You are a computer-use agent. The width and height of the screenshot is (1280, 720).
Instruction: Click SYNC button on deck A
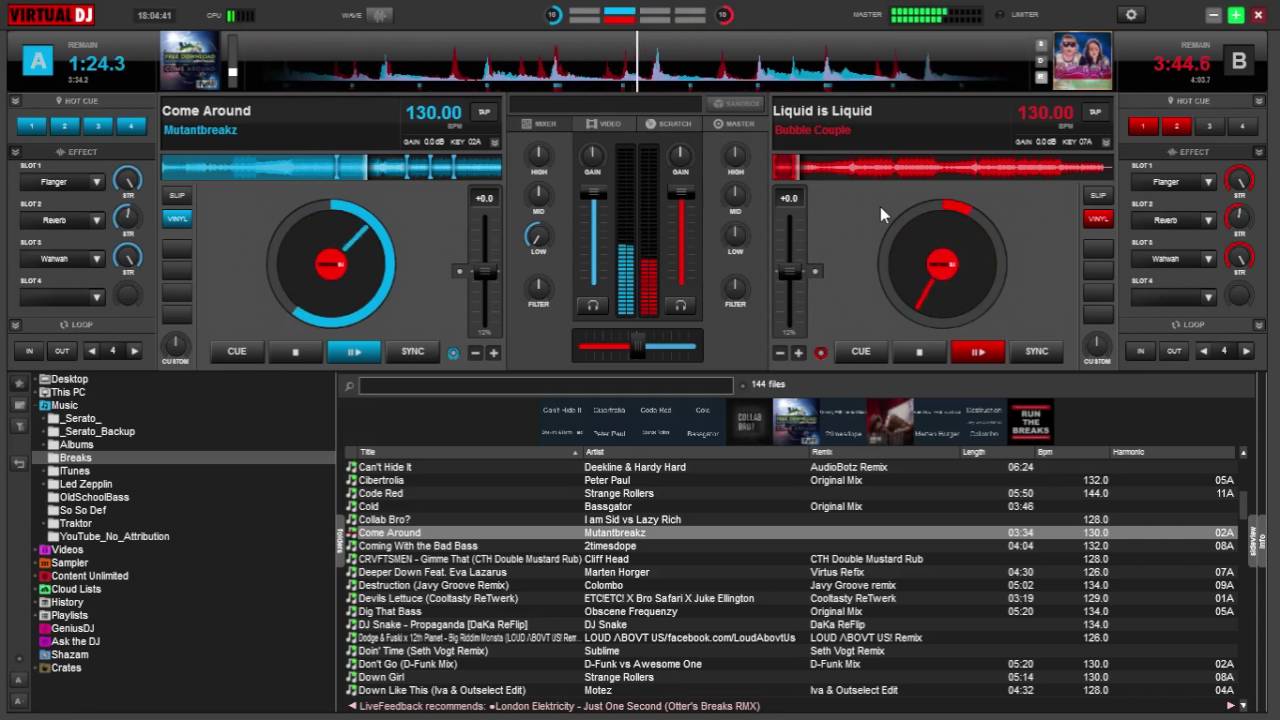point(413,352)
